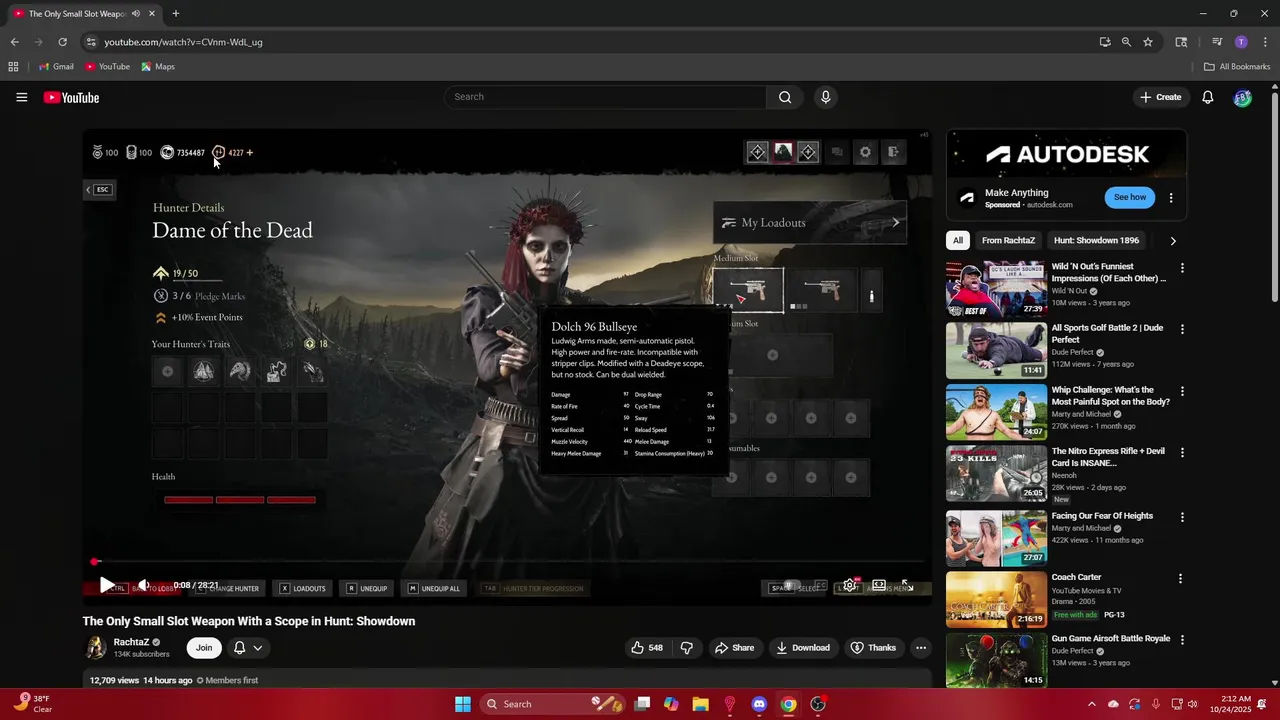Click the YouTube logo to go home
Screen dimensions: 1280x720
[x=71, y=97]
